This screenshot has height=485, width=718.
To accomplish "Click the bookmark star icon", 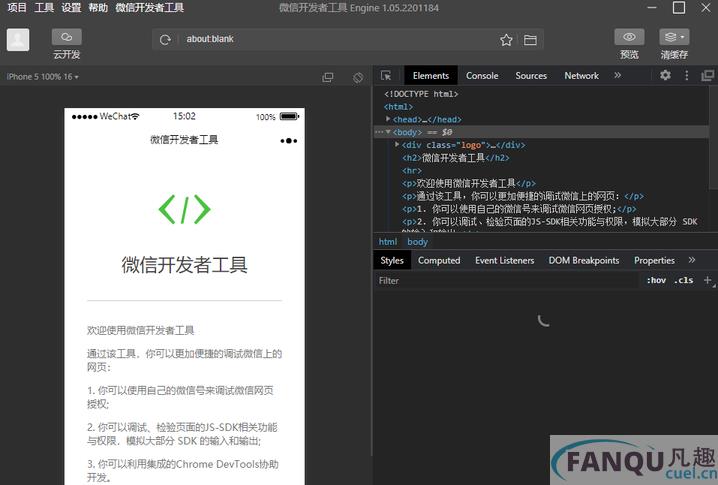I will tap(506, 40).
